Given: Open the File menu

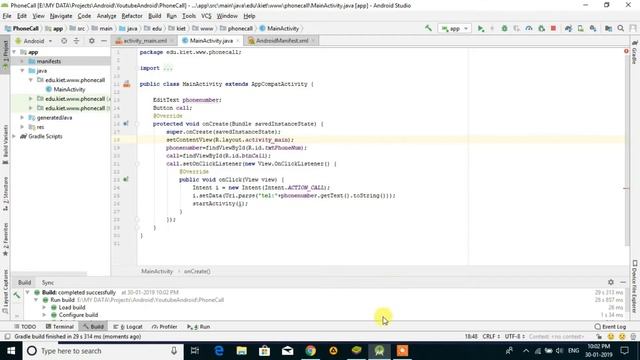Looking at the screenshot, I should coord(7,16).
